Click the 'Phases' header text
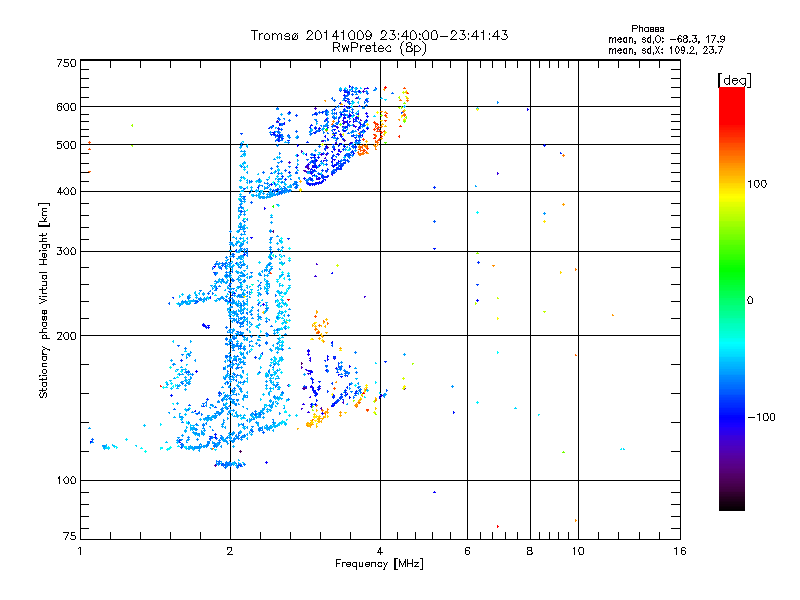 (x=647, y=29)
